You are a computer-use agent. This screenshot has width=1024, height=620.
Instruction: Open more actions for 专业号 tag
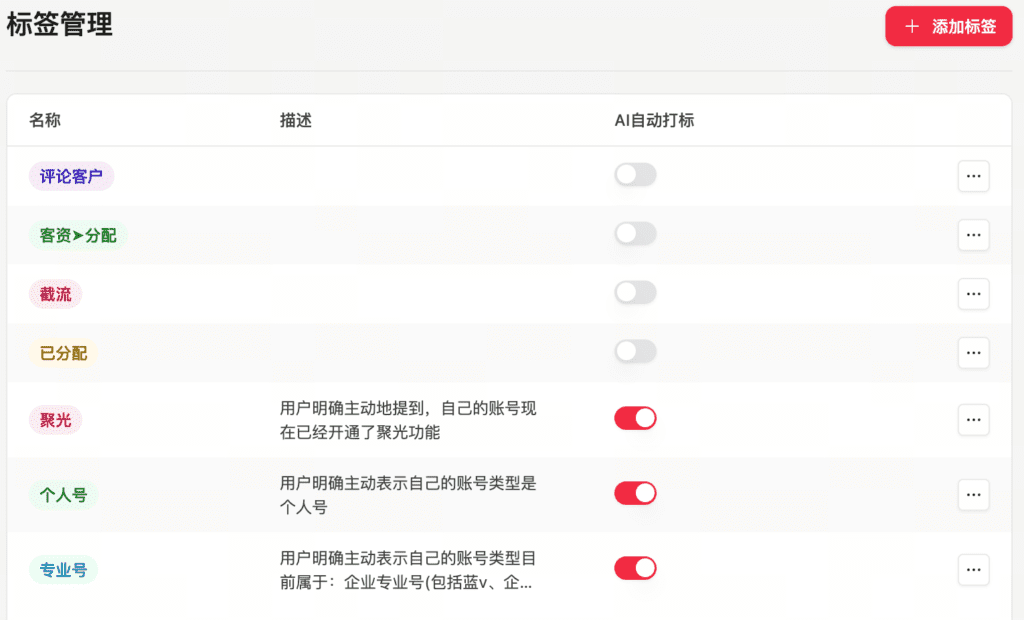pyautogui.click(x=973, y=569)
